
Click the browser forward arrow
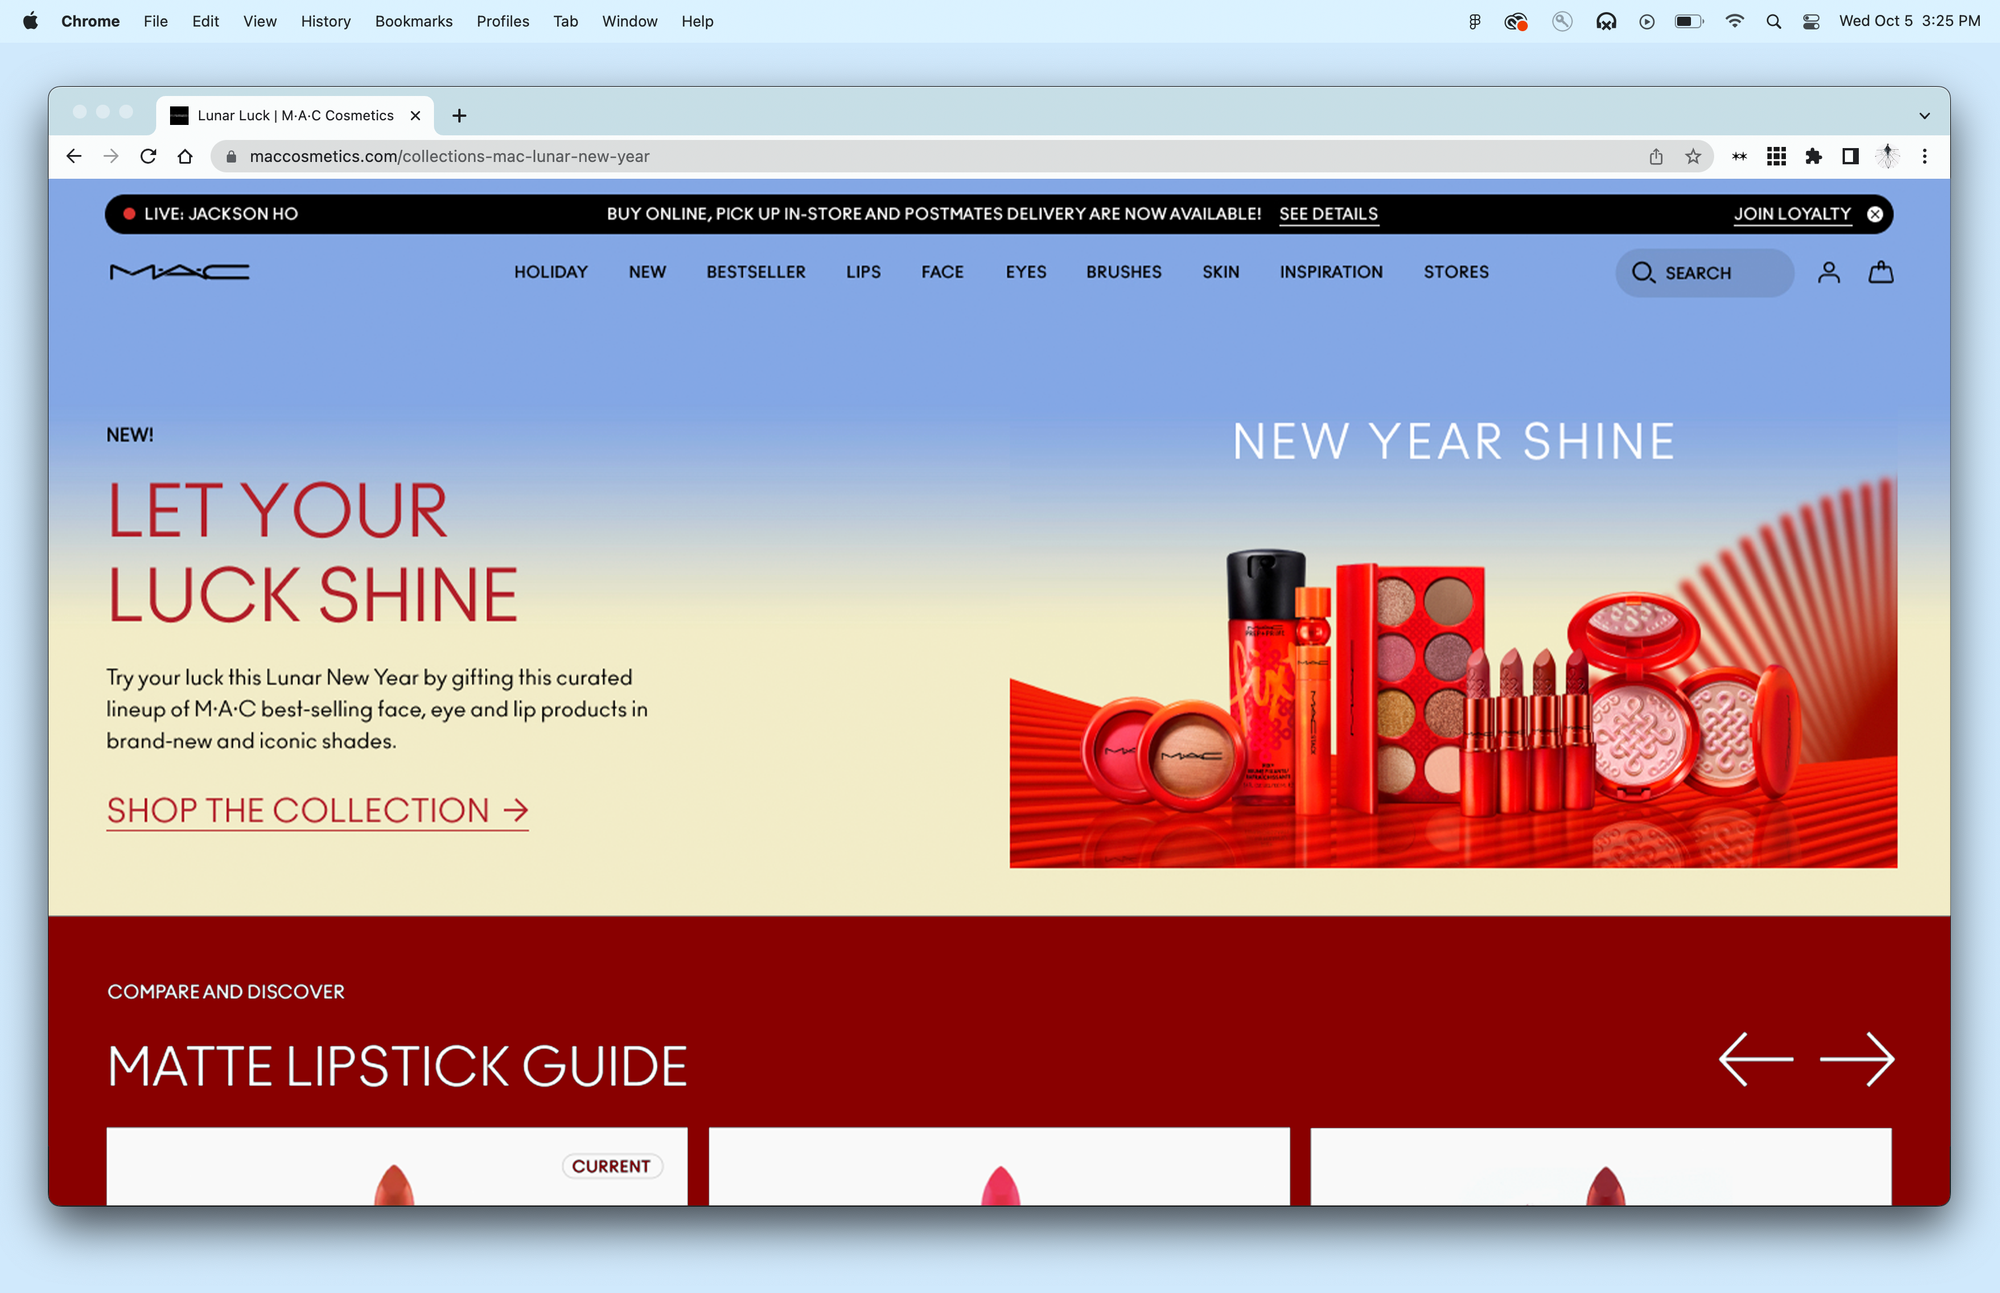coord(111,156)
